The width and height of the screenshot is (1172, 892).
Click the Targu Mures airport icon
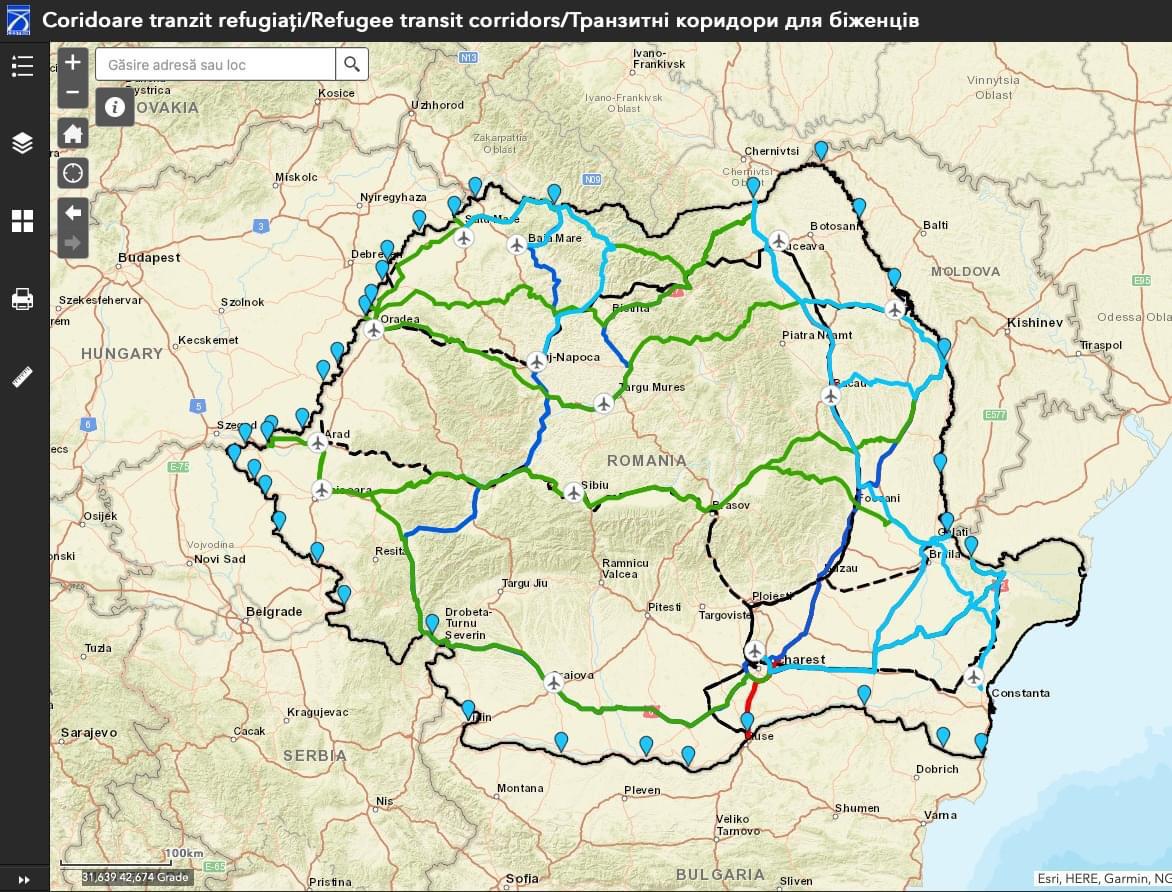click(603, 403)
